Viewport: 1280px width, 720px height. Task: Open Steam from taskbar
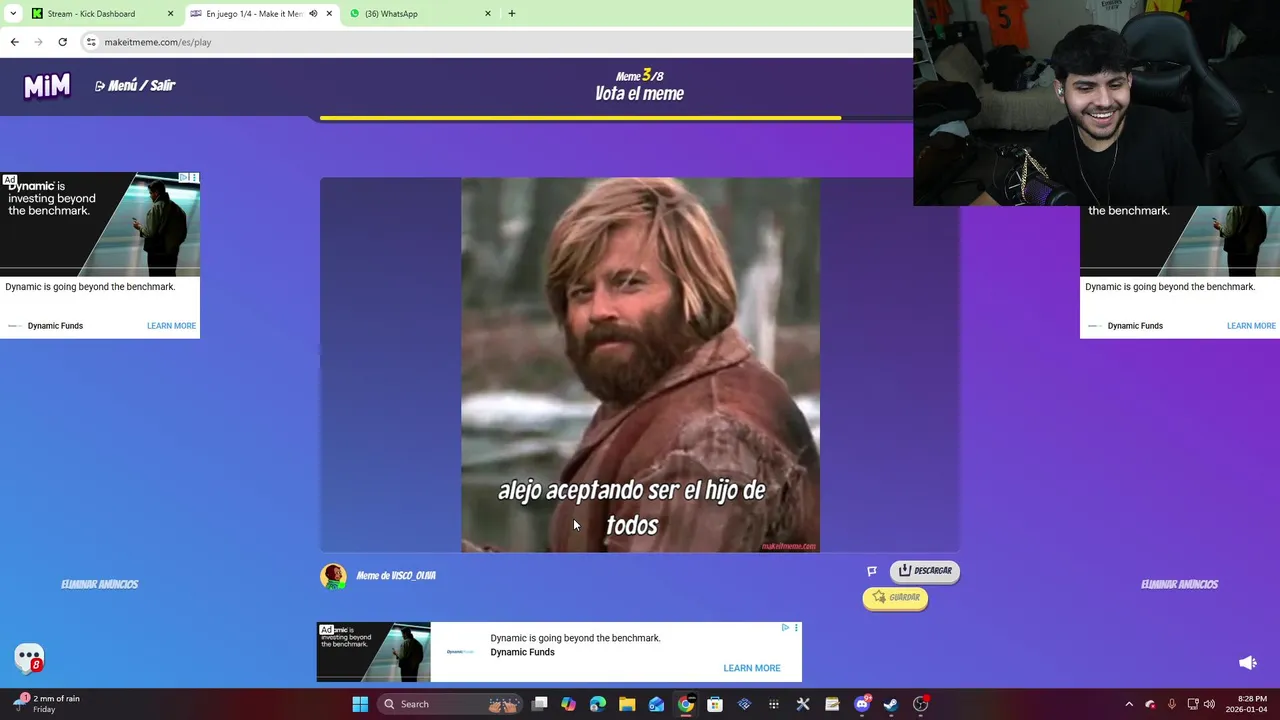891,704
